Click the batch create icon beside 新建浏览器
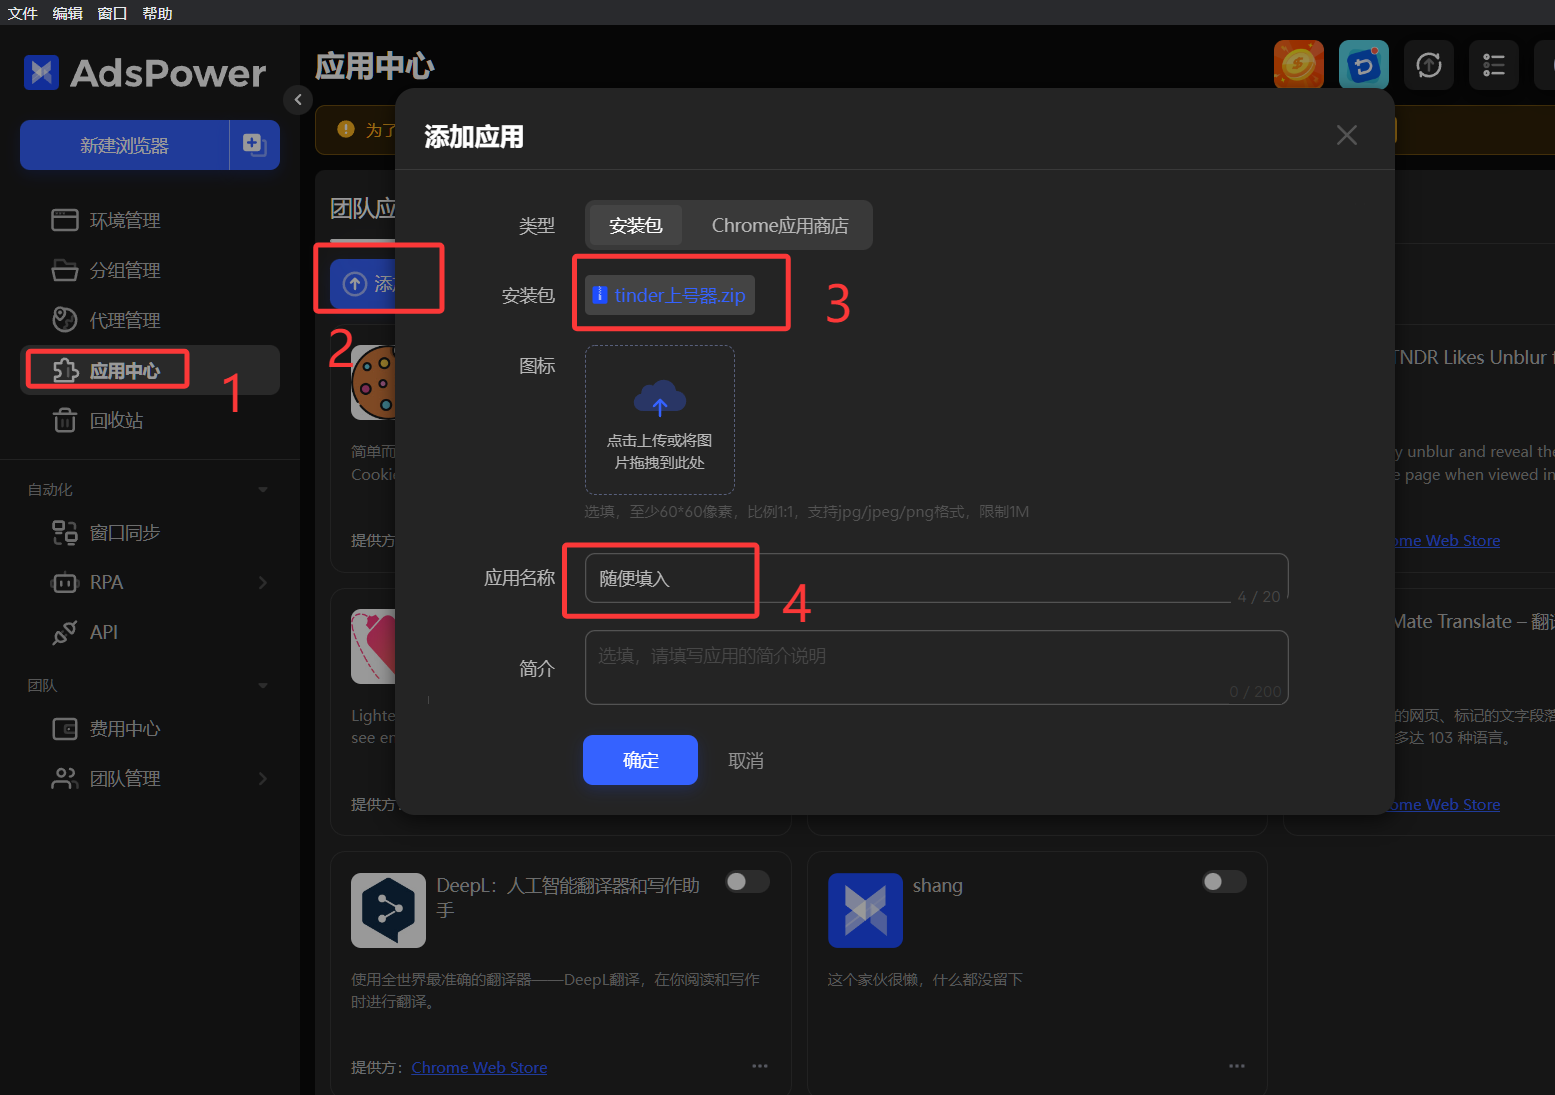The height and width of the screenshot is (1095, 1555). [x=254, y=145]
